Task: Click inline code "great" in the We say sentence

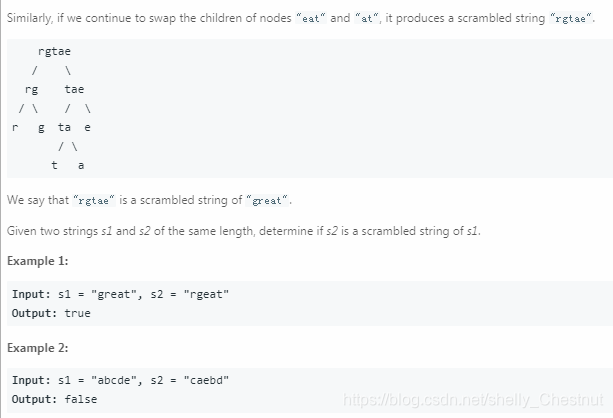Action: pos(267,200)
